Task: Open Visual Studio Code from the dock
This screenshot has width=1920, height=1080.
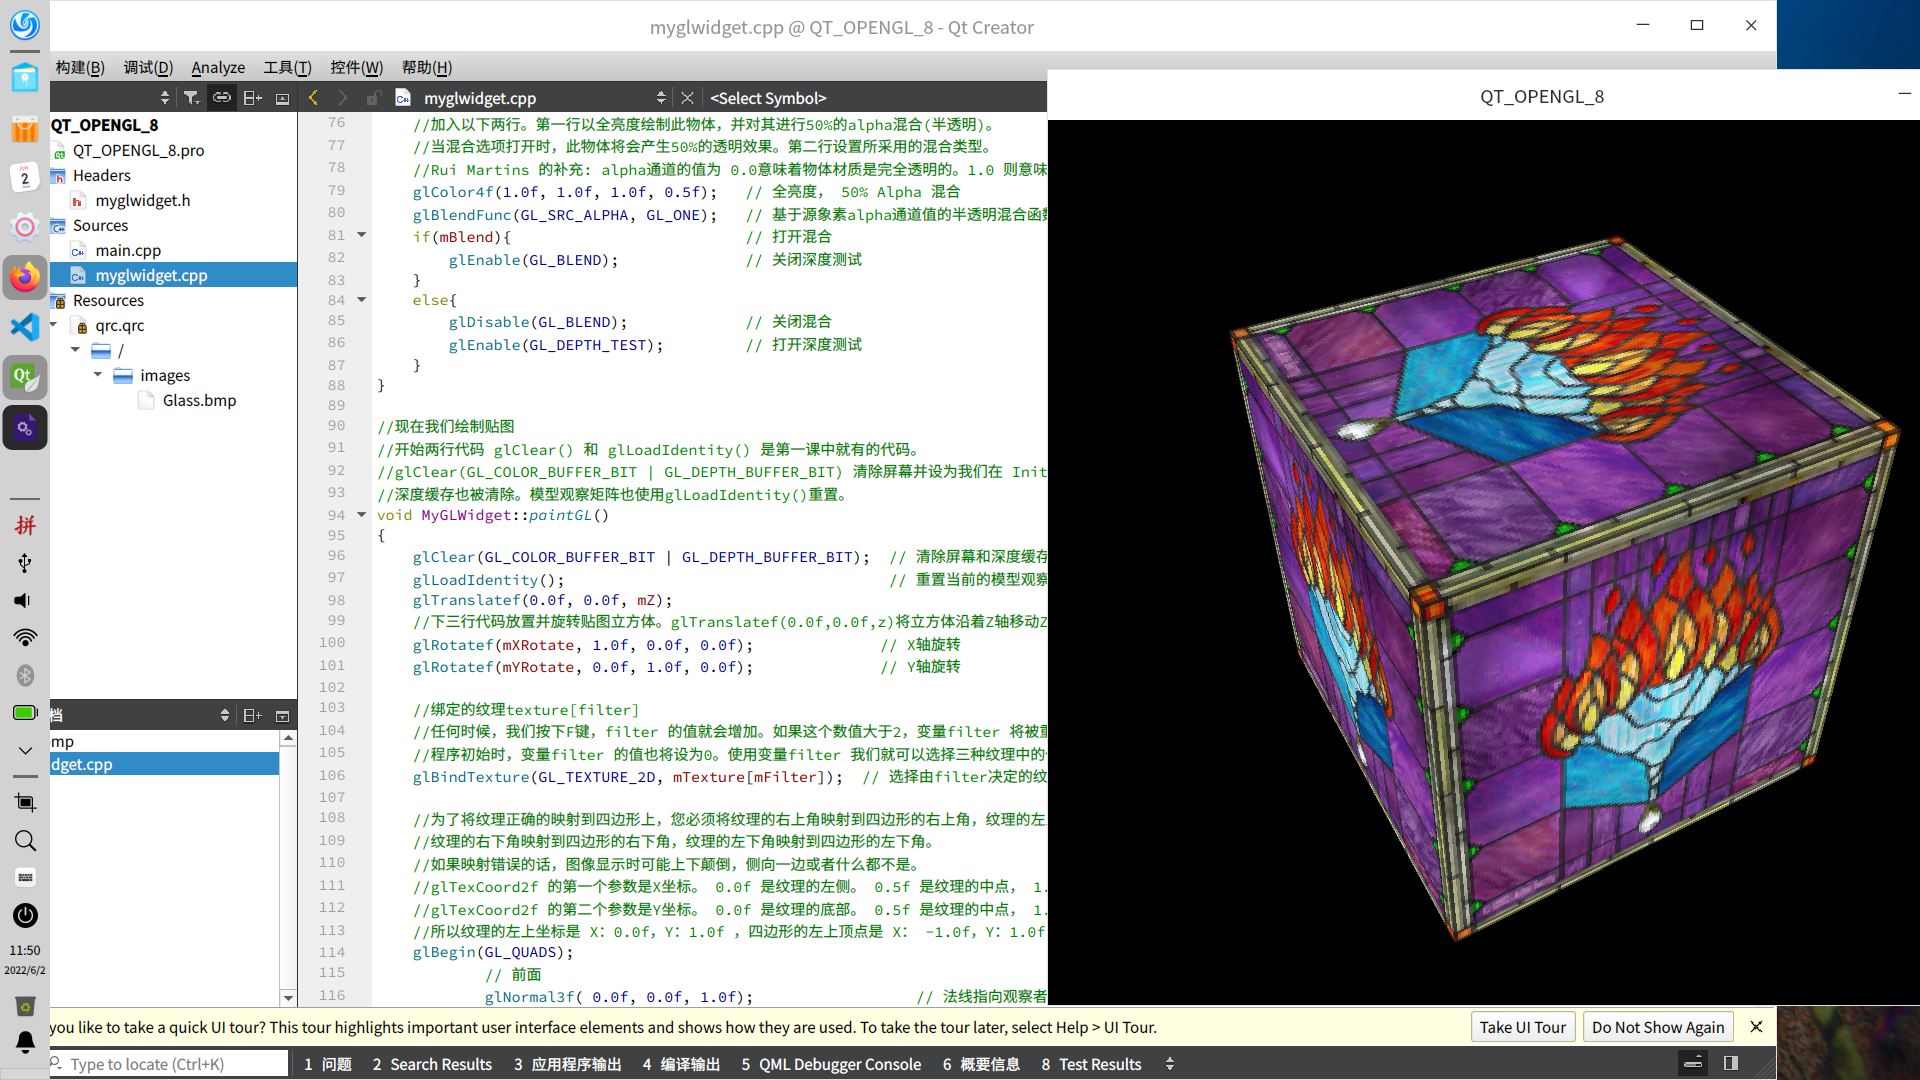Action: (25, 327)
